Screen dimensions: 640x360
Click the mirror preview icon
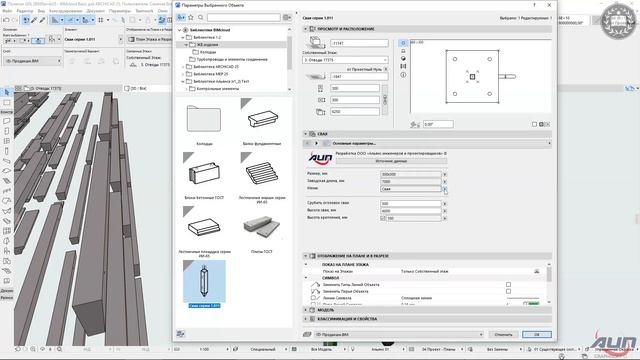click(403, 66)
